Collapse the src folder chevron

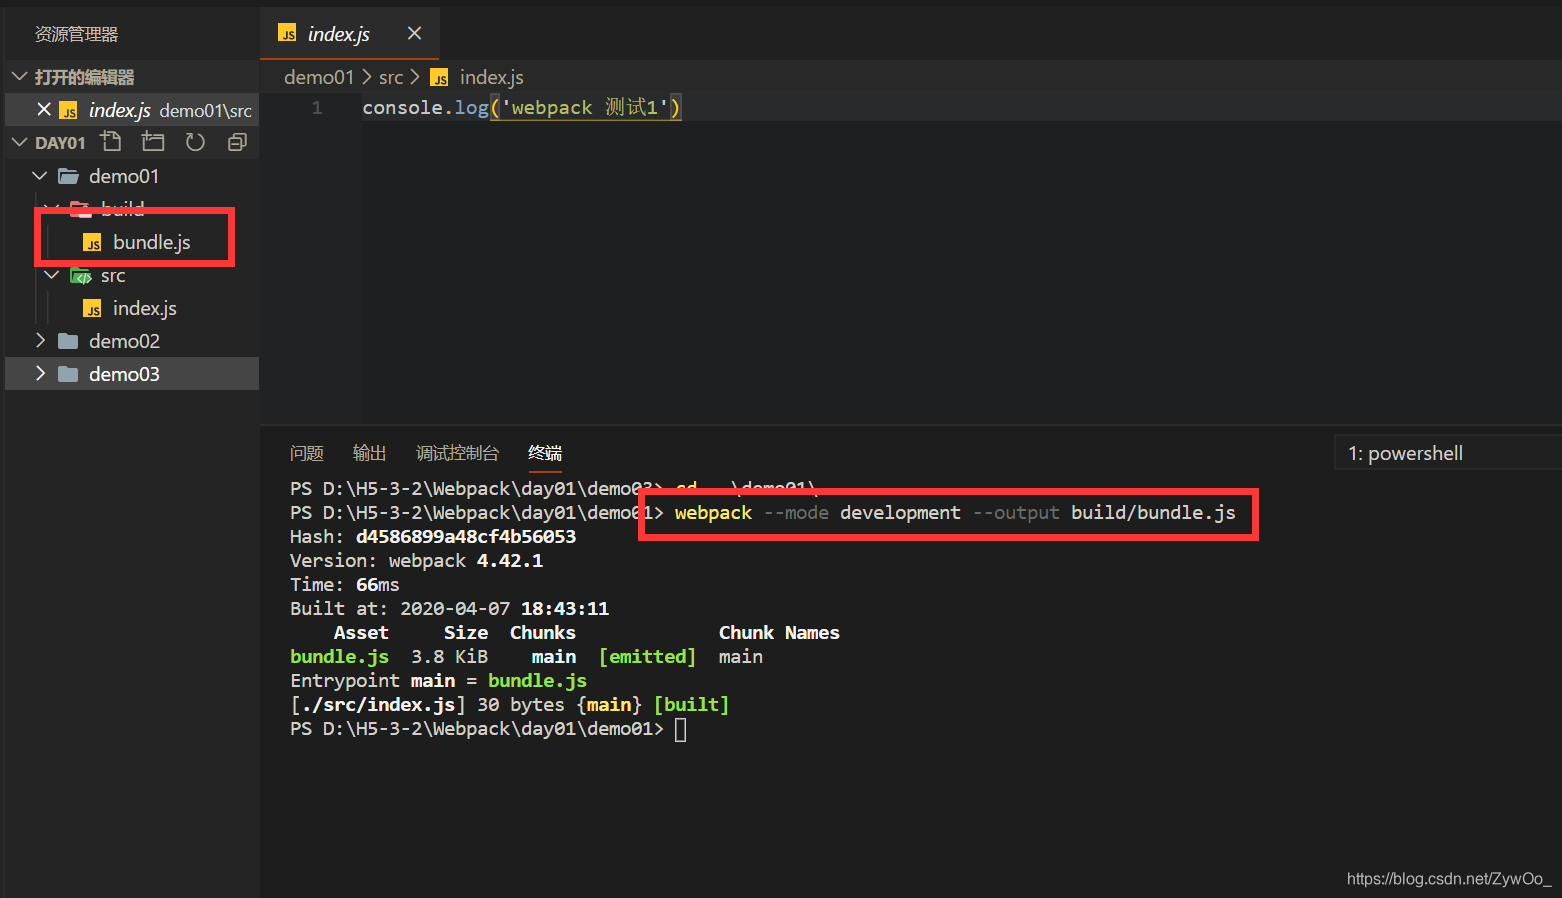point(52,274)
